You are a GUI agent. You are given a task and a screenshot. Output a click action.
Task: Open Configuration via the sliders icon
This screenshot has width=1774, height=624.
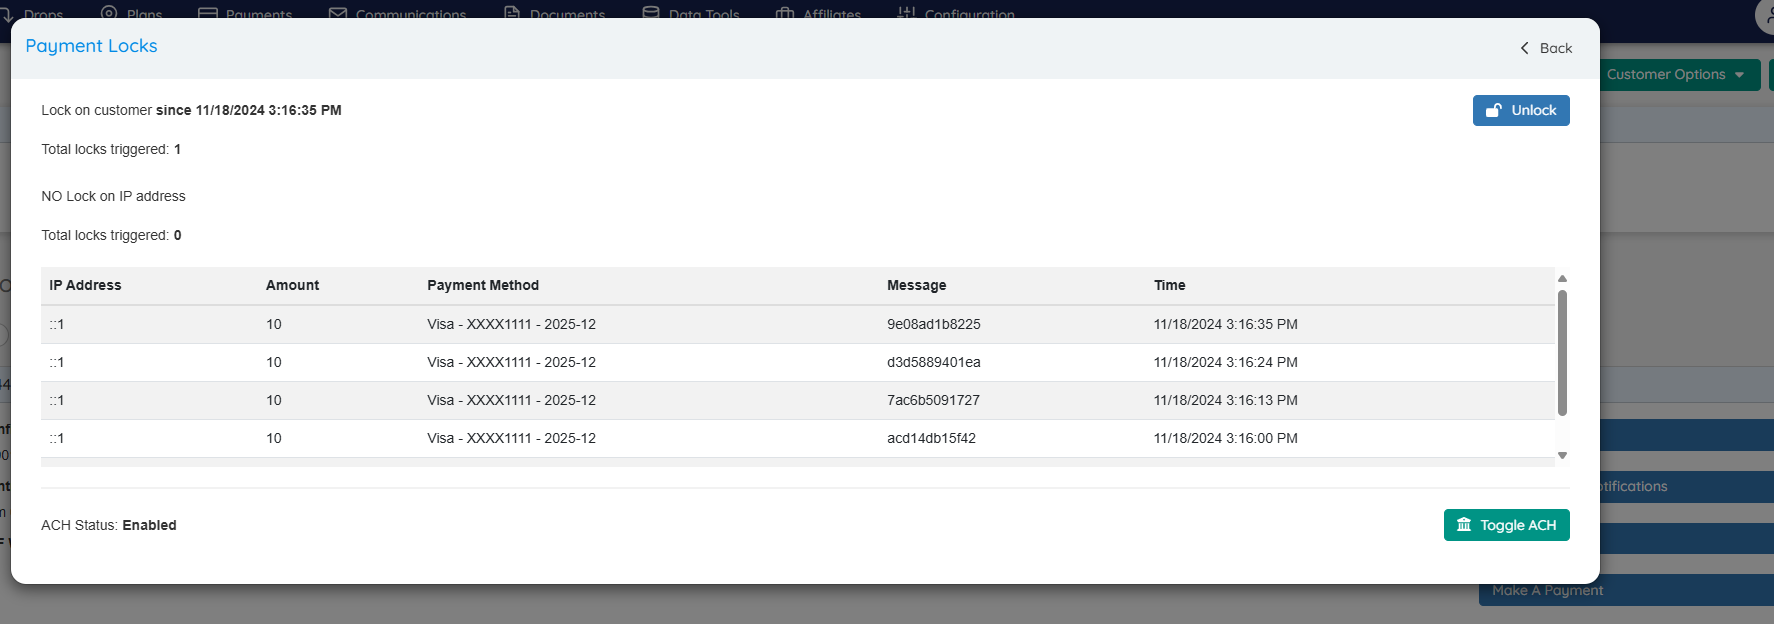click(906, 12)
